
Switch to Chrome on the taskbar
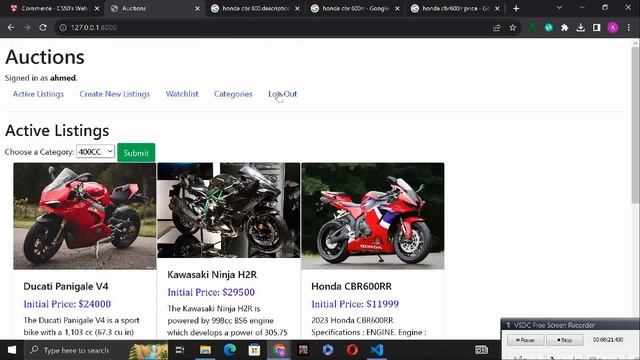point(279,350)
